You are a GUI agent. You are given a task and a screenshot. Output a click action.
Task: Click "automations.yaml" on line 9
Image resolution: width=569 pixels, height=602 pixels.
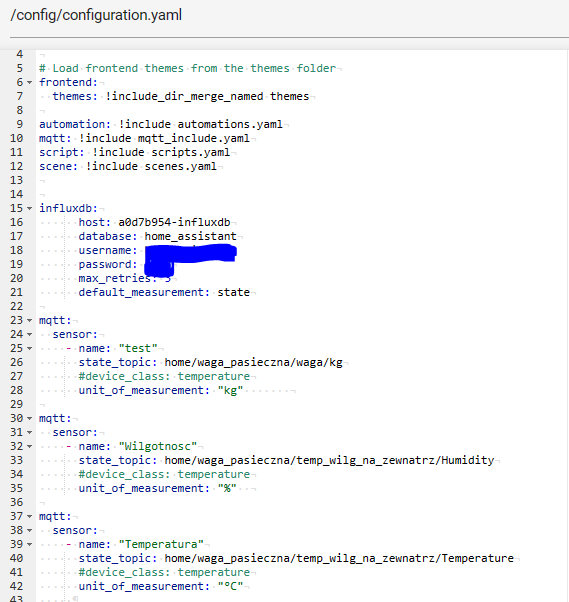pyautogui.click(x=230, y=124)
